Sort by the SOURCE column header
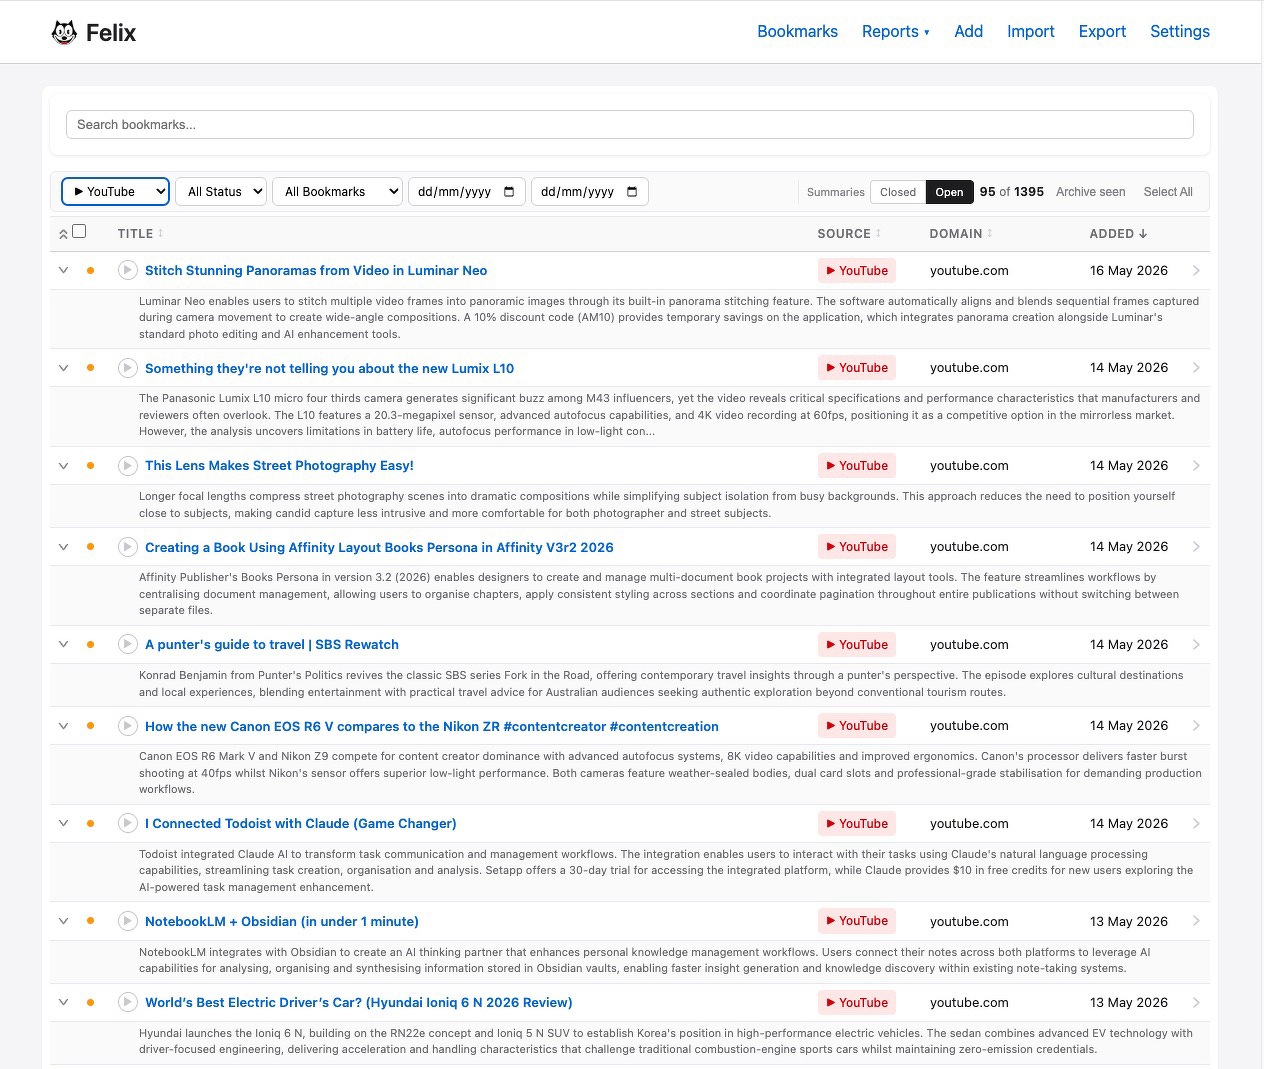The height and width of the screenshot is (1069, 1264). pos(849,234)
